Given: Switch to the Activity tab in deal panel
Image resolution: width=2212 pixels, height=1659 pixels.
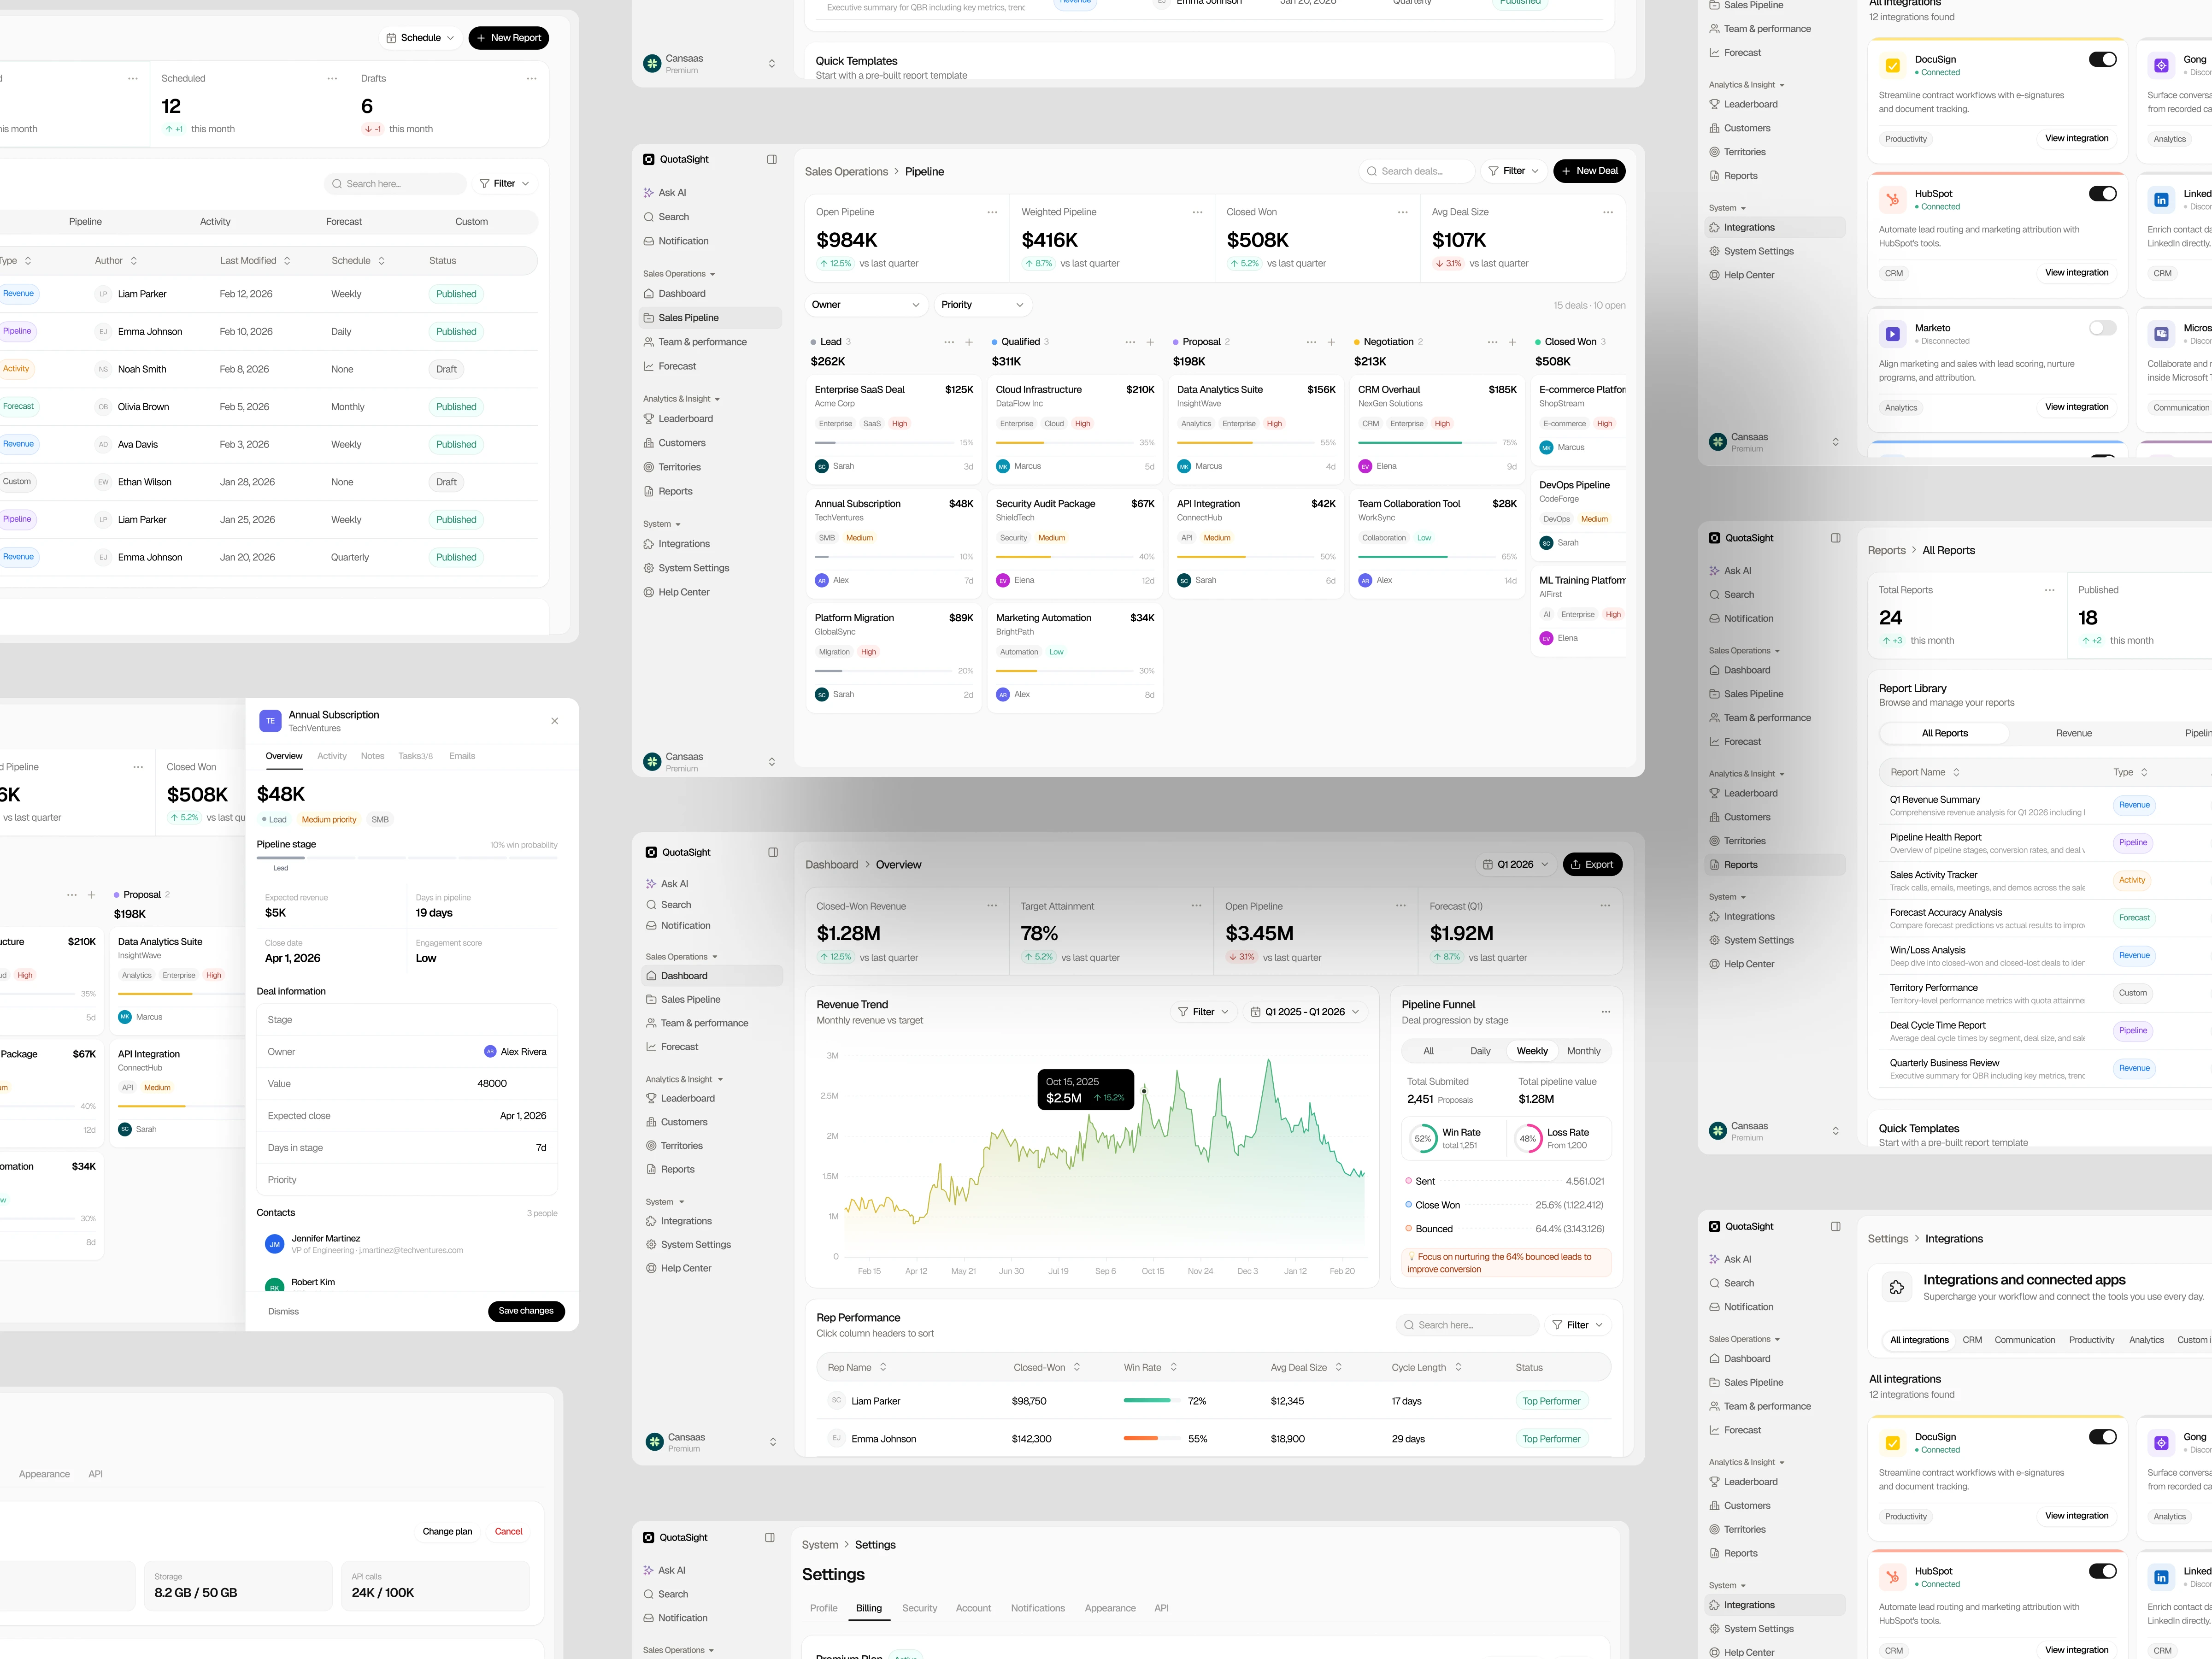Looking at the screenshot, I should pyautogui.click(x=331, y=756).
